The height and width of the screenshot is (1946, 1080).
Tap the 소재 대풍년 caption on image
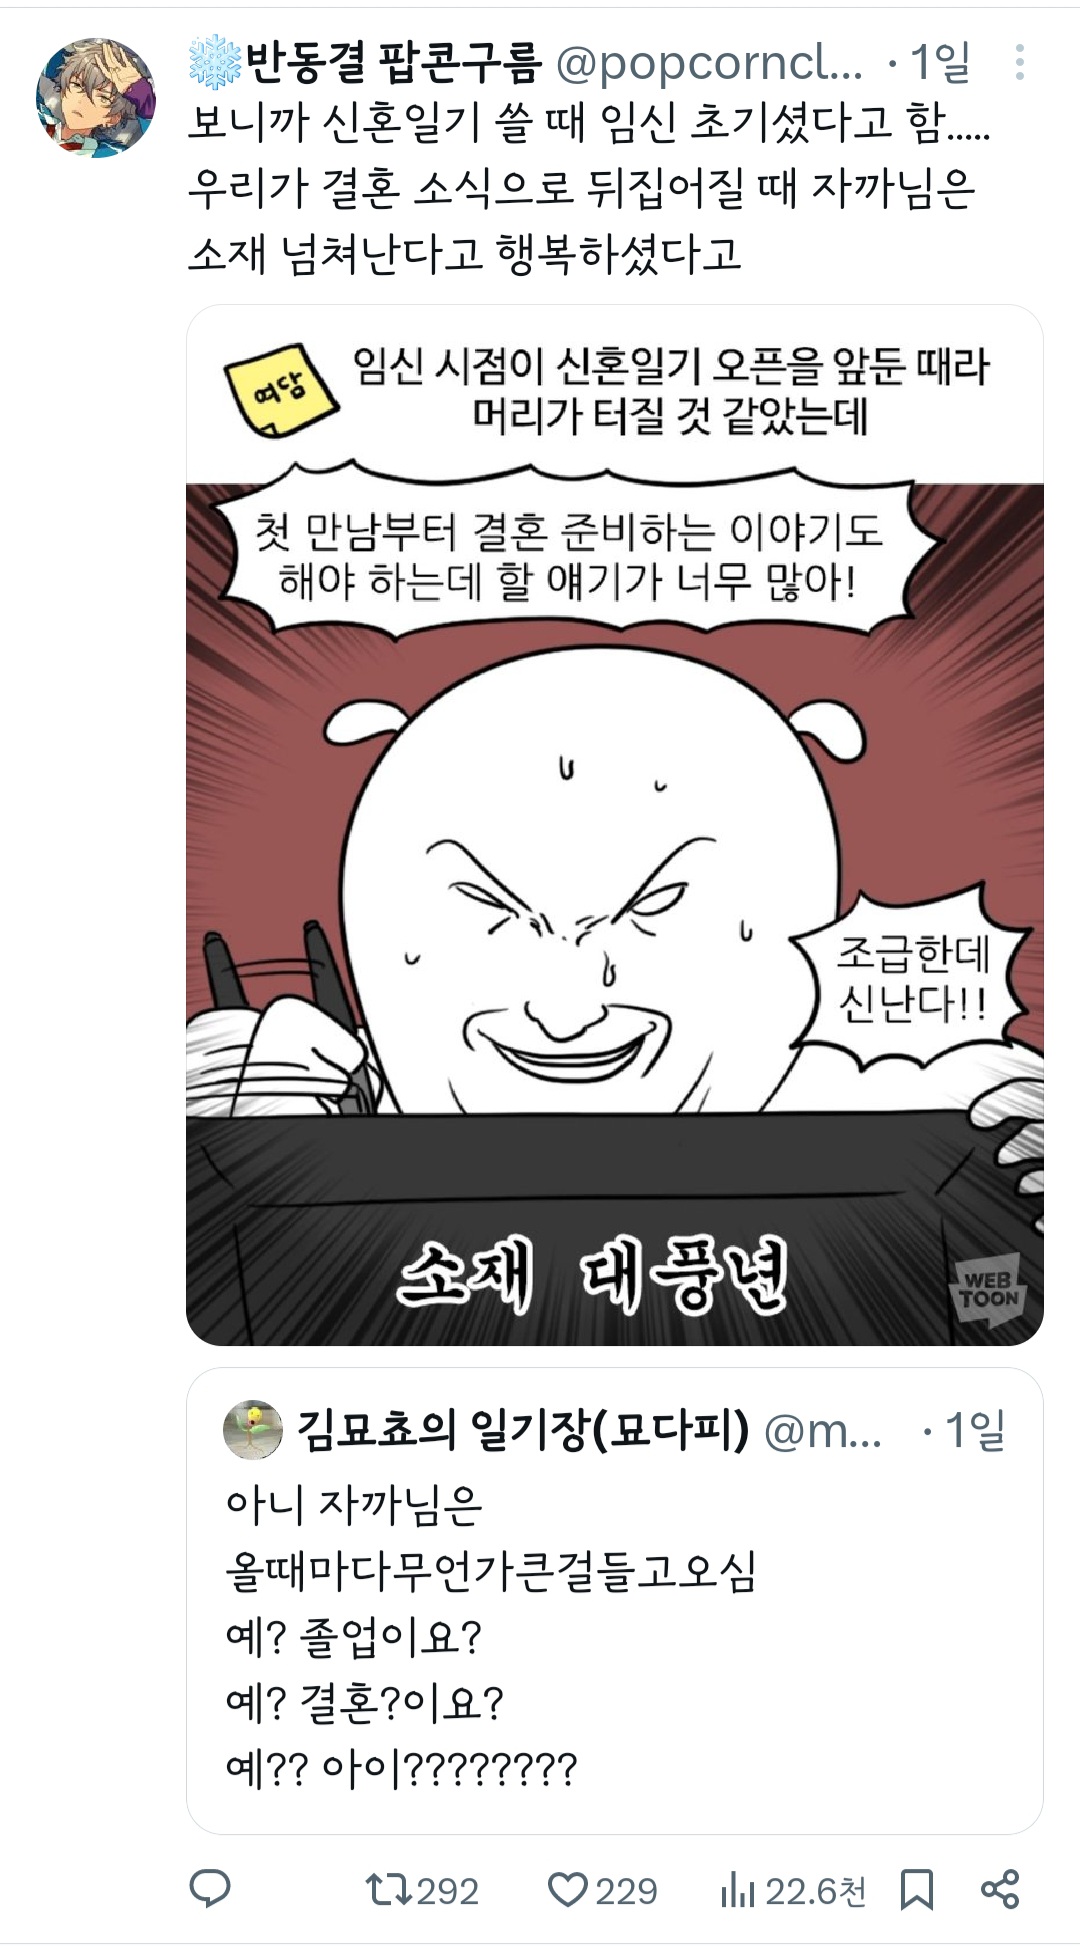coord(592,1275)
